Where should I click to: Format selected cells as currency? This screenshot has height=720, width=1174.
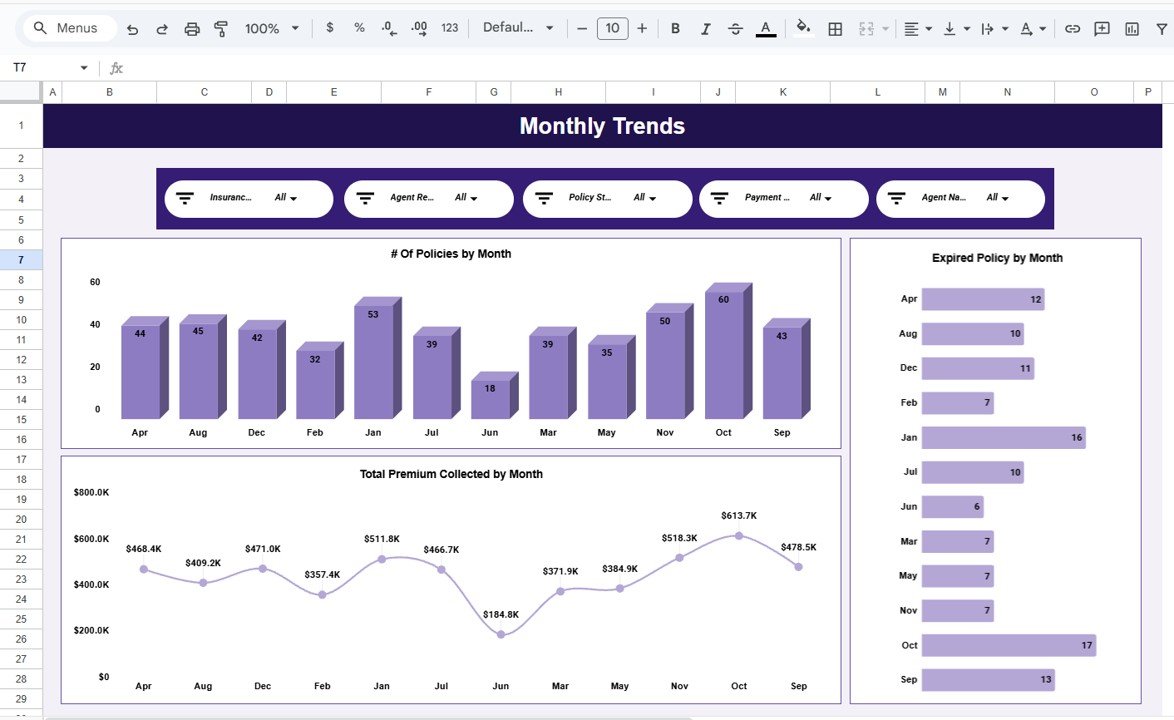pos(330,28)
